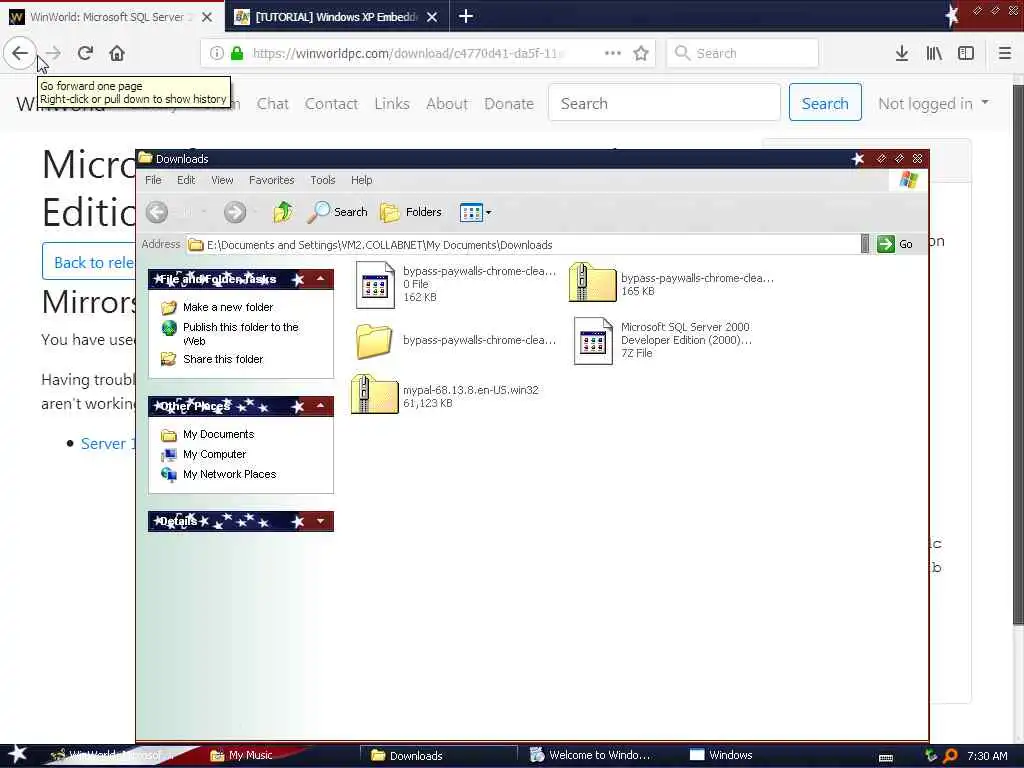The image size is (1024, 768).
Task: Open View menu in Downloads window
Action: pyautogui.click(x=222, y=180)
